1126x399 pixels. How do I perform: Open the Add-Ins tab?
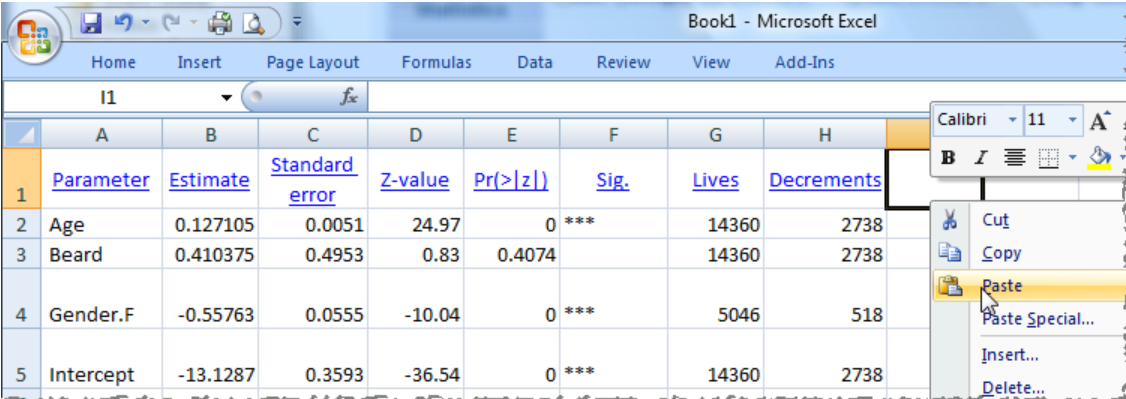[x=805, y=62]
